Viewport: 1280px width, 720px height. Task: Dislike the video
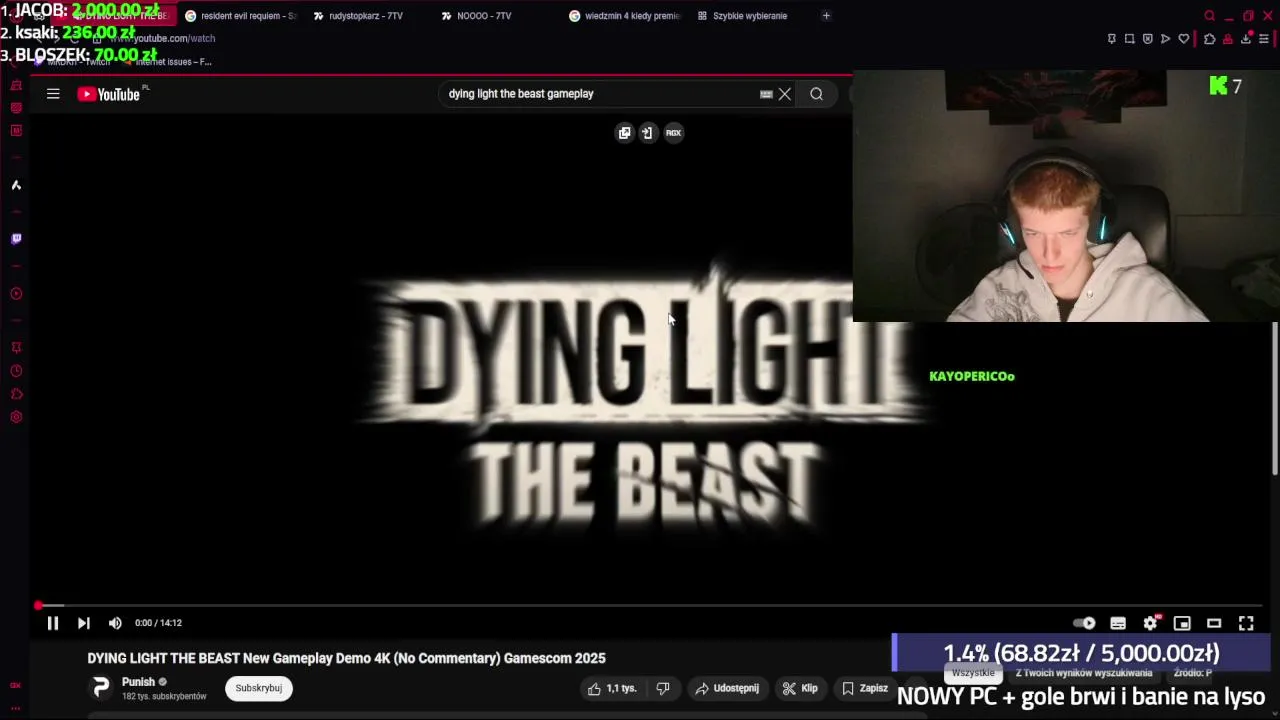pos(662,688)
